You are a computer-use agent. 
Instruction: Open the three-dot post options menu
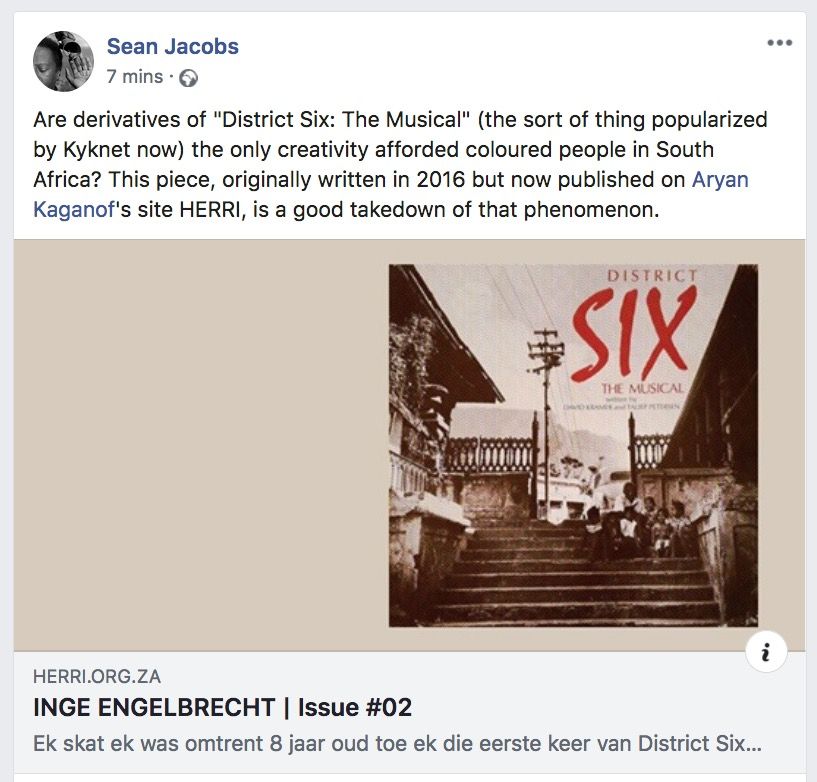[x=779, y=43]
